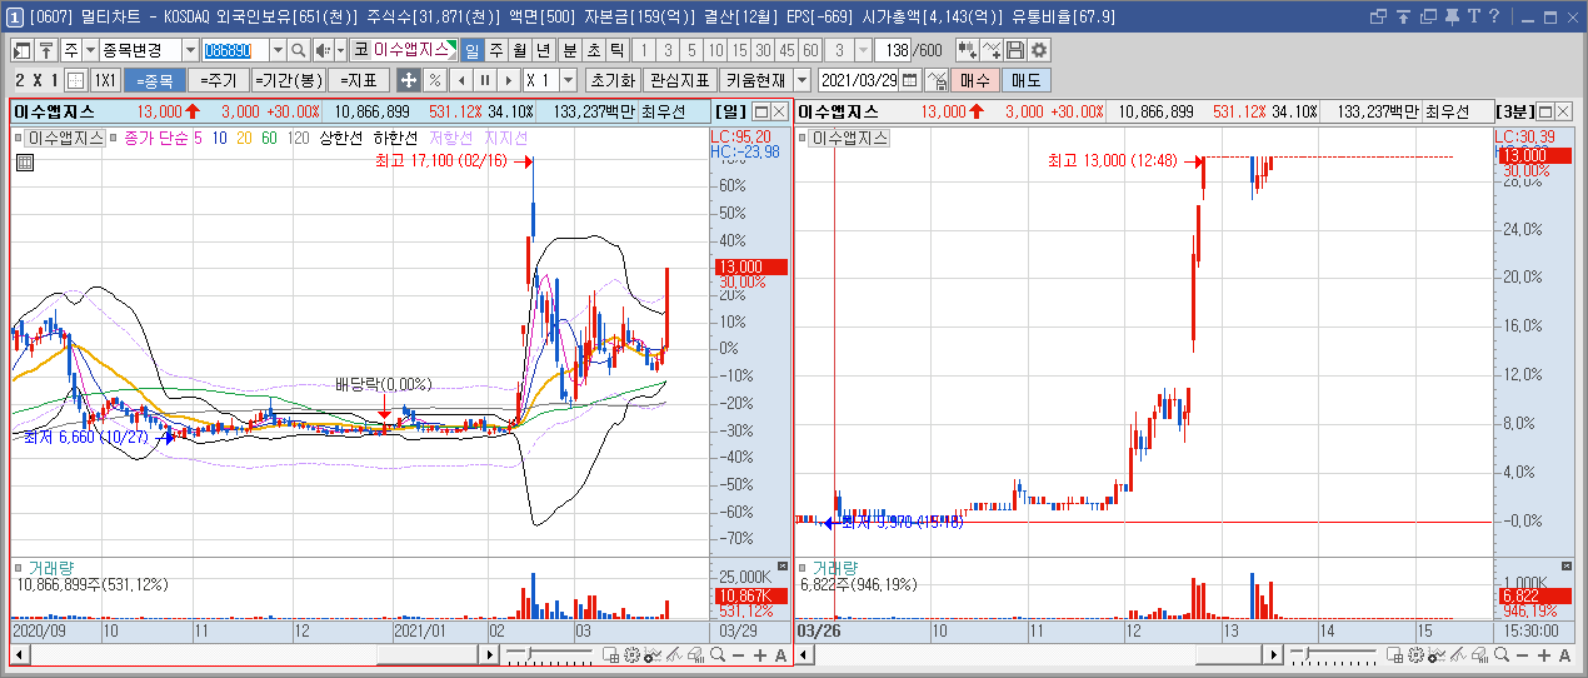
Task: Click daily chart zoom magnifier icon
Action: pos(717,655)
